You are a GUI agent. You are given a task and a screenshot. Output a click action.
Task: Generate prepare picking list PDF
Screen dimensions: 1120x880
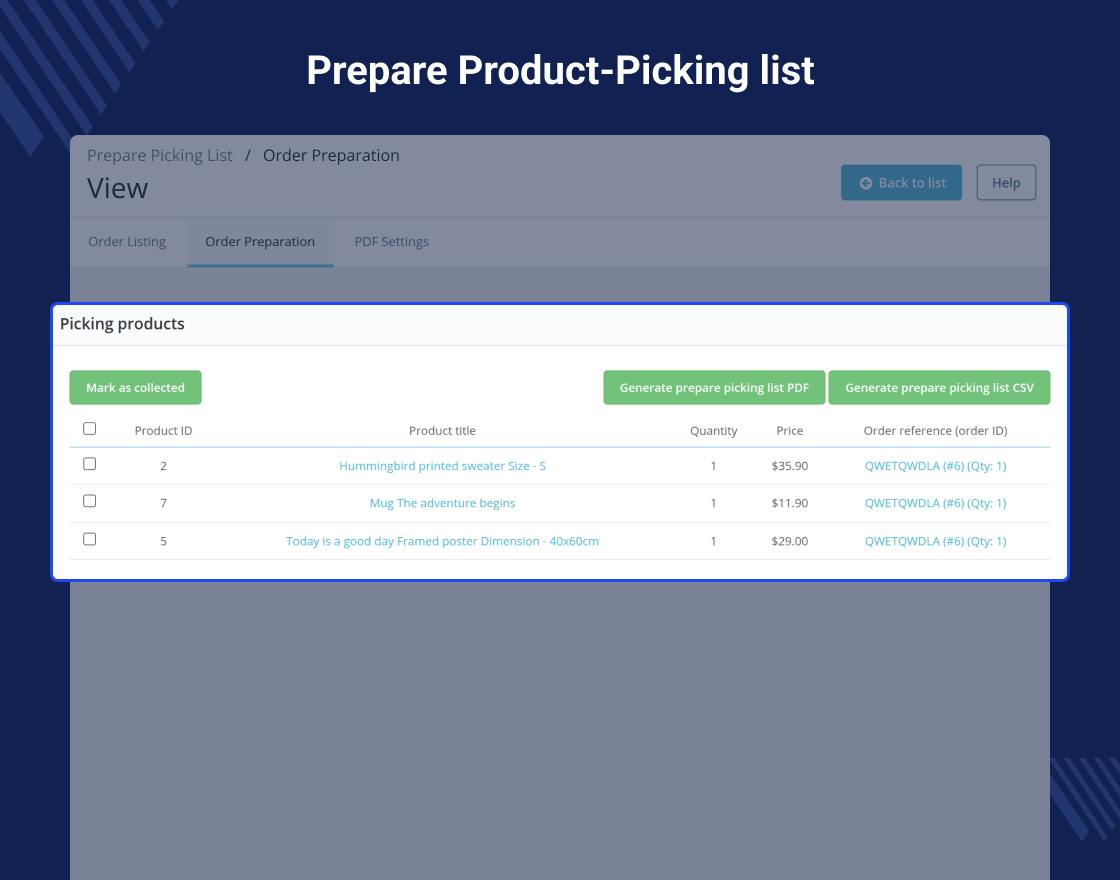point(714,387)
